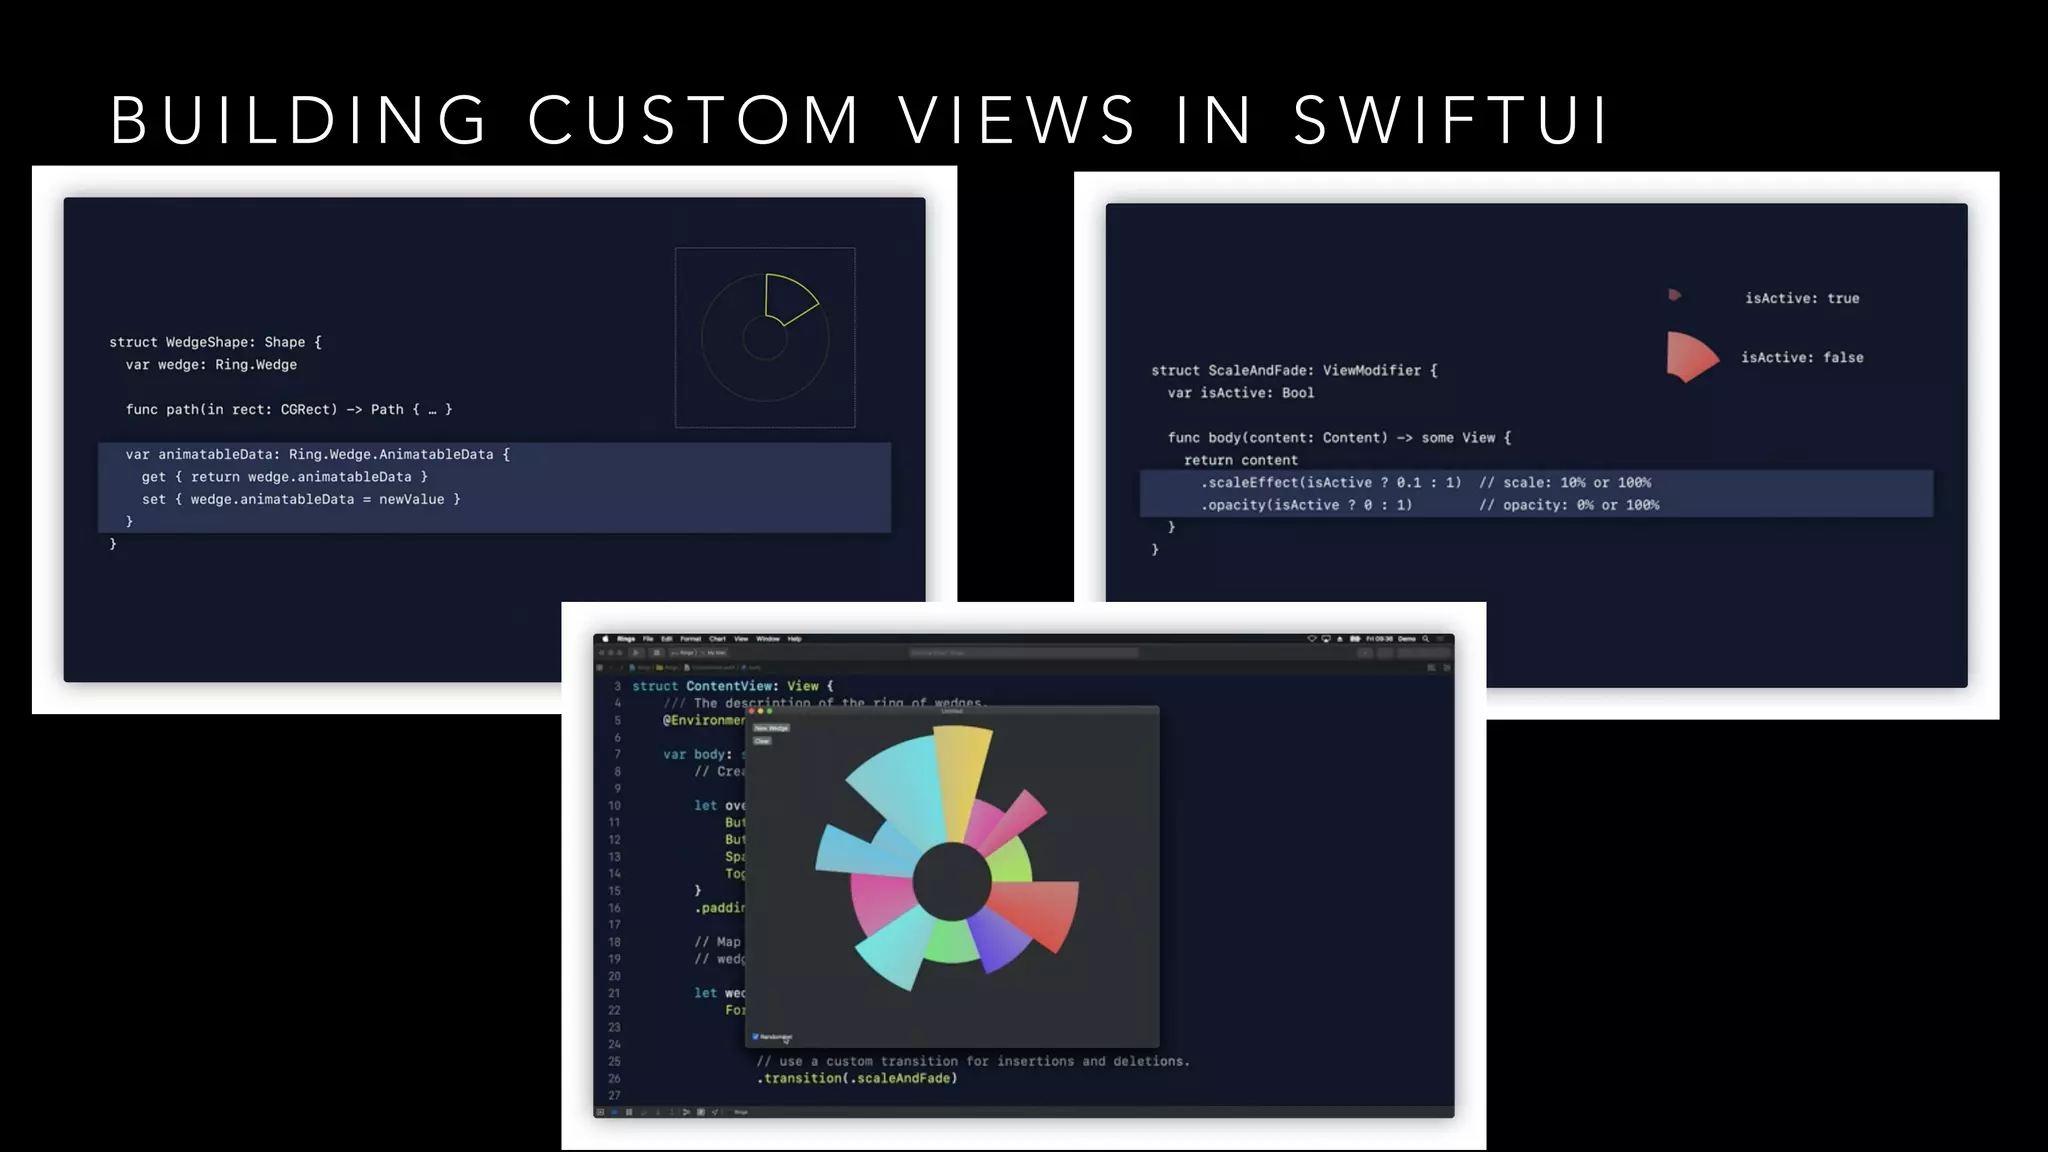Screen dimensions: 2048x1152
Task: Open the Chart menu
Action: pyautogui.click(x=717, y=639)
